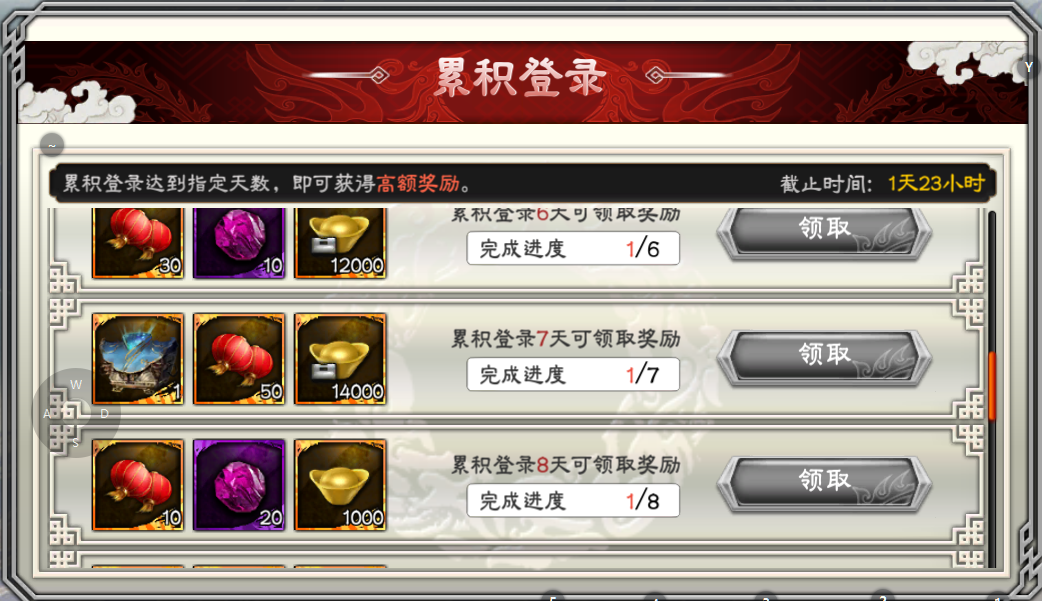This screenshot has height=601, width=1042.
Task: Click the 1/7 completion progress box
Action: point(573,374)
